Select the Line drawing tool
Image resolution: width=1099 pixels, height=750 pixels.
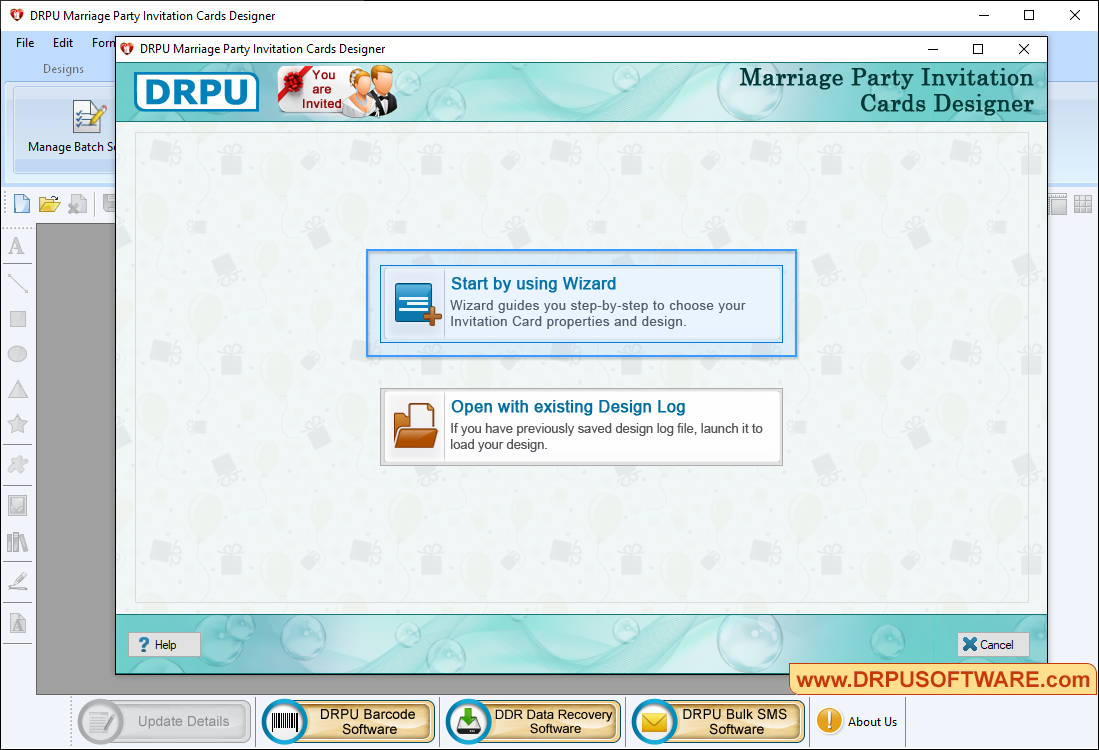click(17, 283)
